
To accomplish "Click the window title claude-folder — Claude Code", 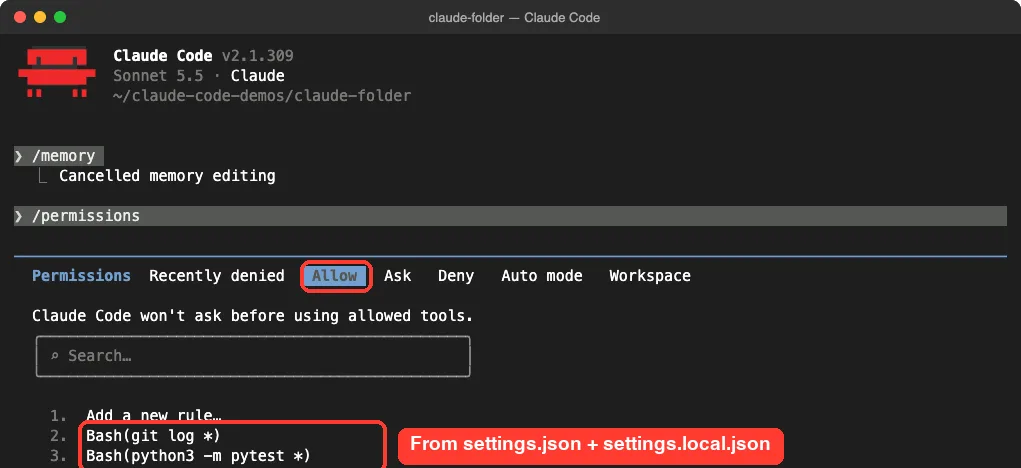I will (x=514, y=18).
